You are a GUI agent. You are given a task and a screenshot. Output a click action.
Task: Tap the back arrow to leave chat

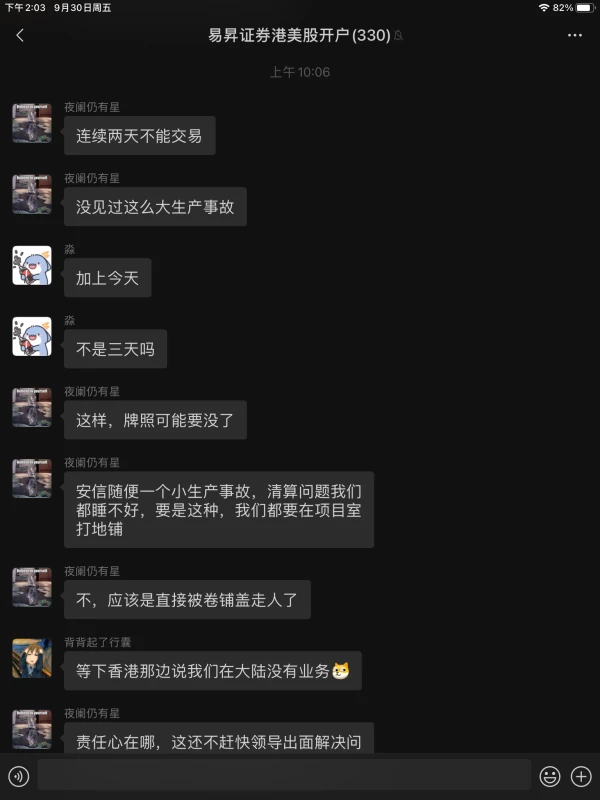coord(20,35)
